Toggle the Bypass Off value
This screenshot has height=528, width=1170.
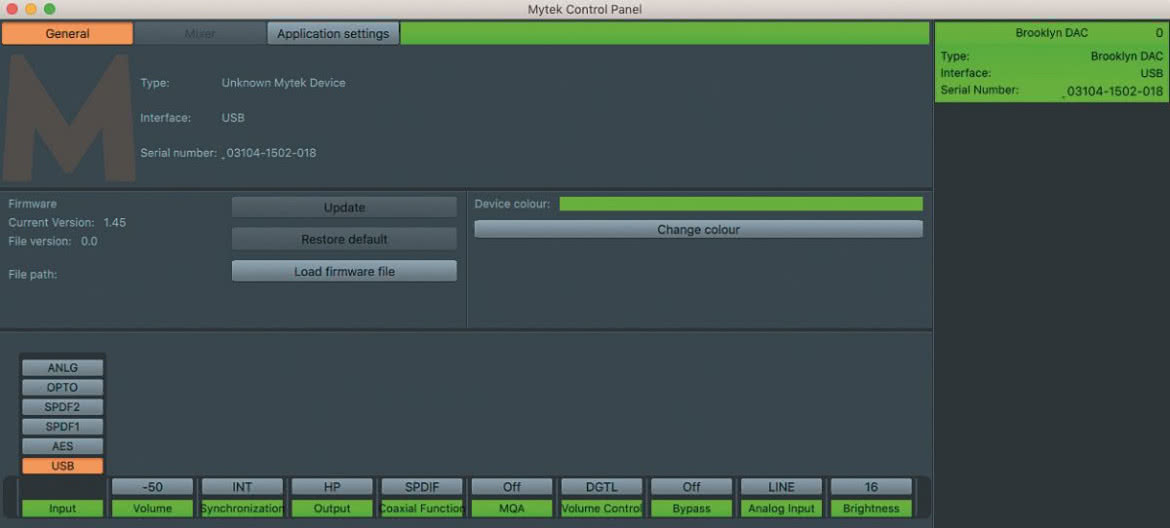691,487
